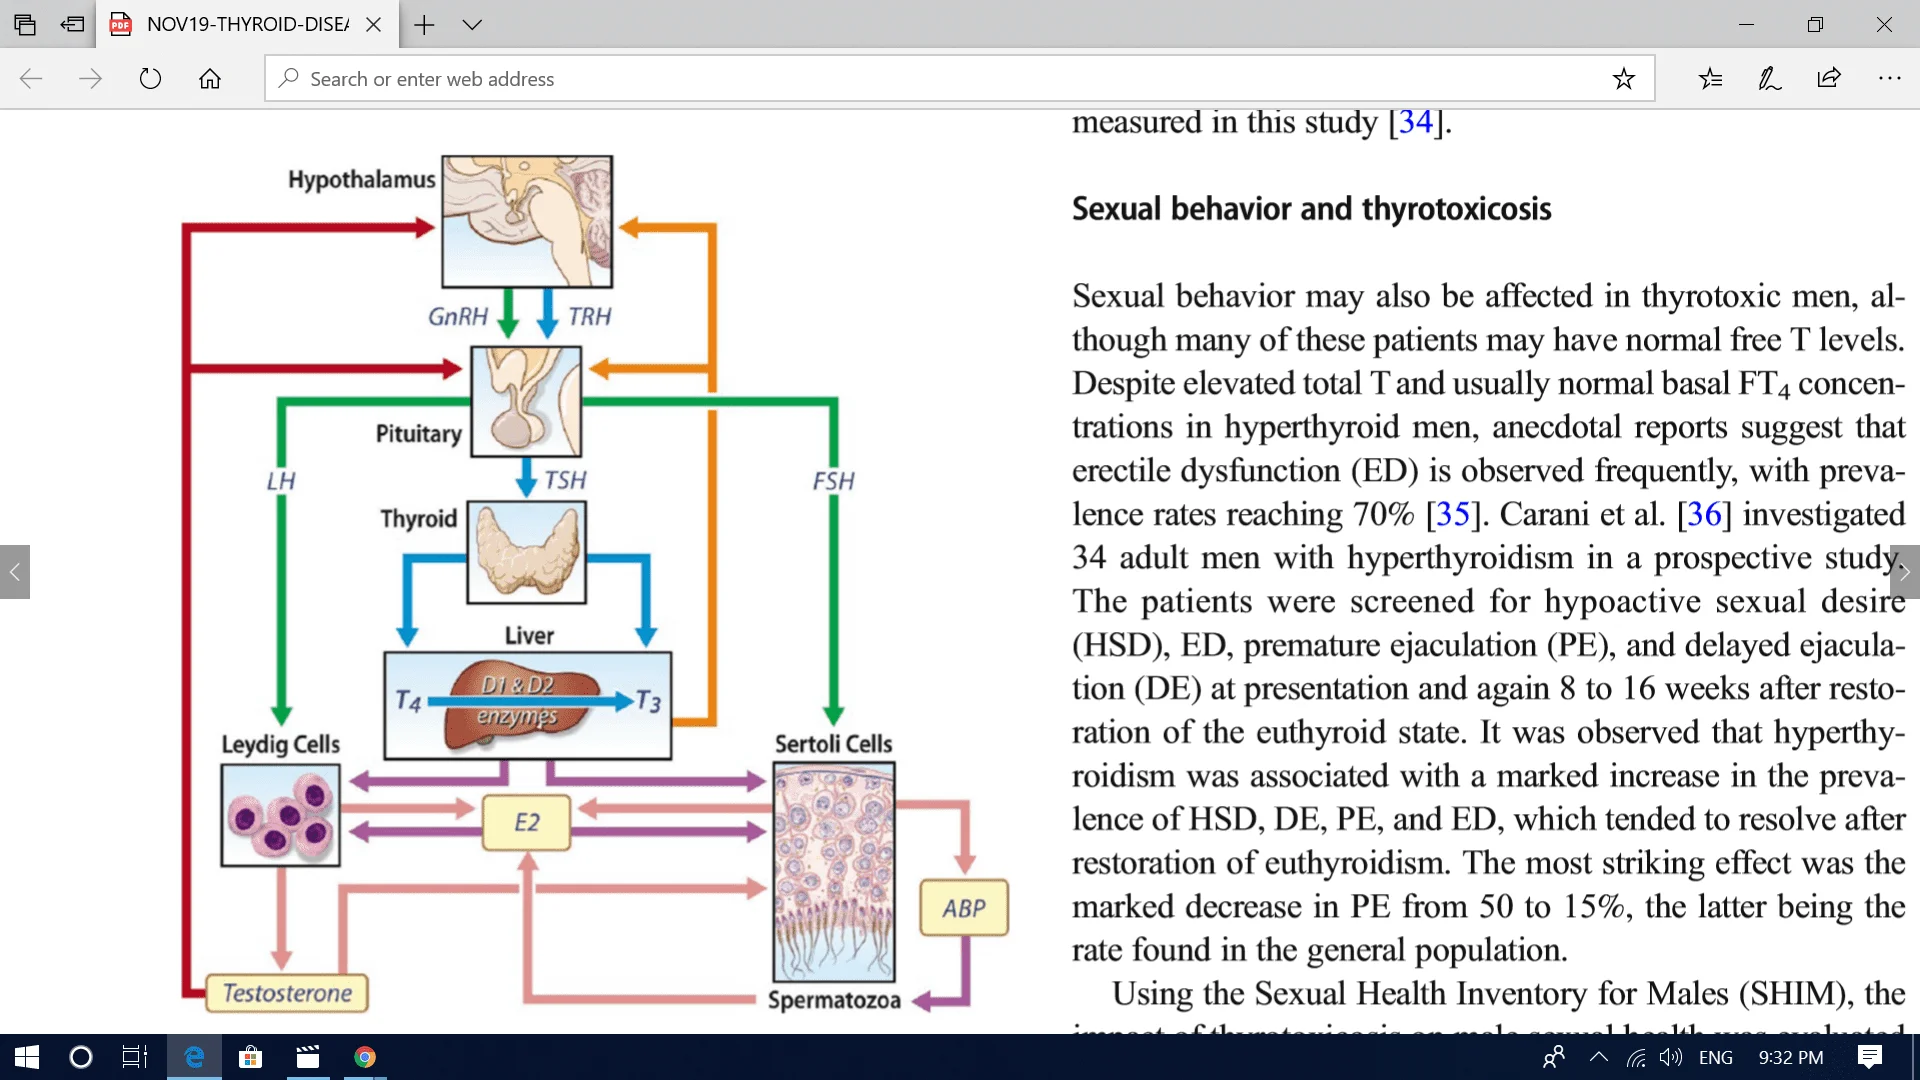The width and height of the screenshot is (1920, 1080).
Task: Close the NOV19-THYROID-DISE tab
Action: click(373, 24)
